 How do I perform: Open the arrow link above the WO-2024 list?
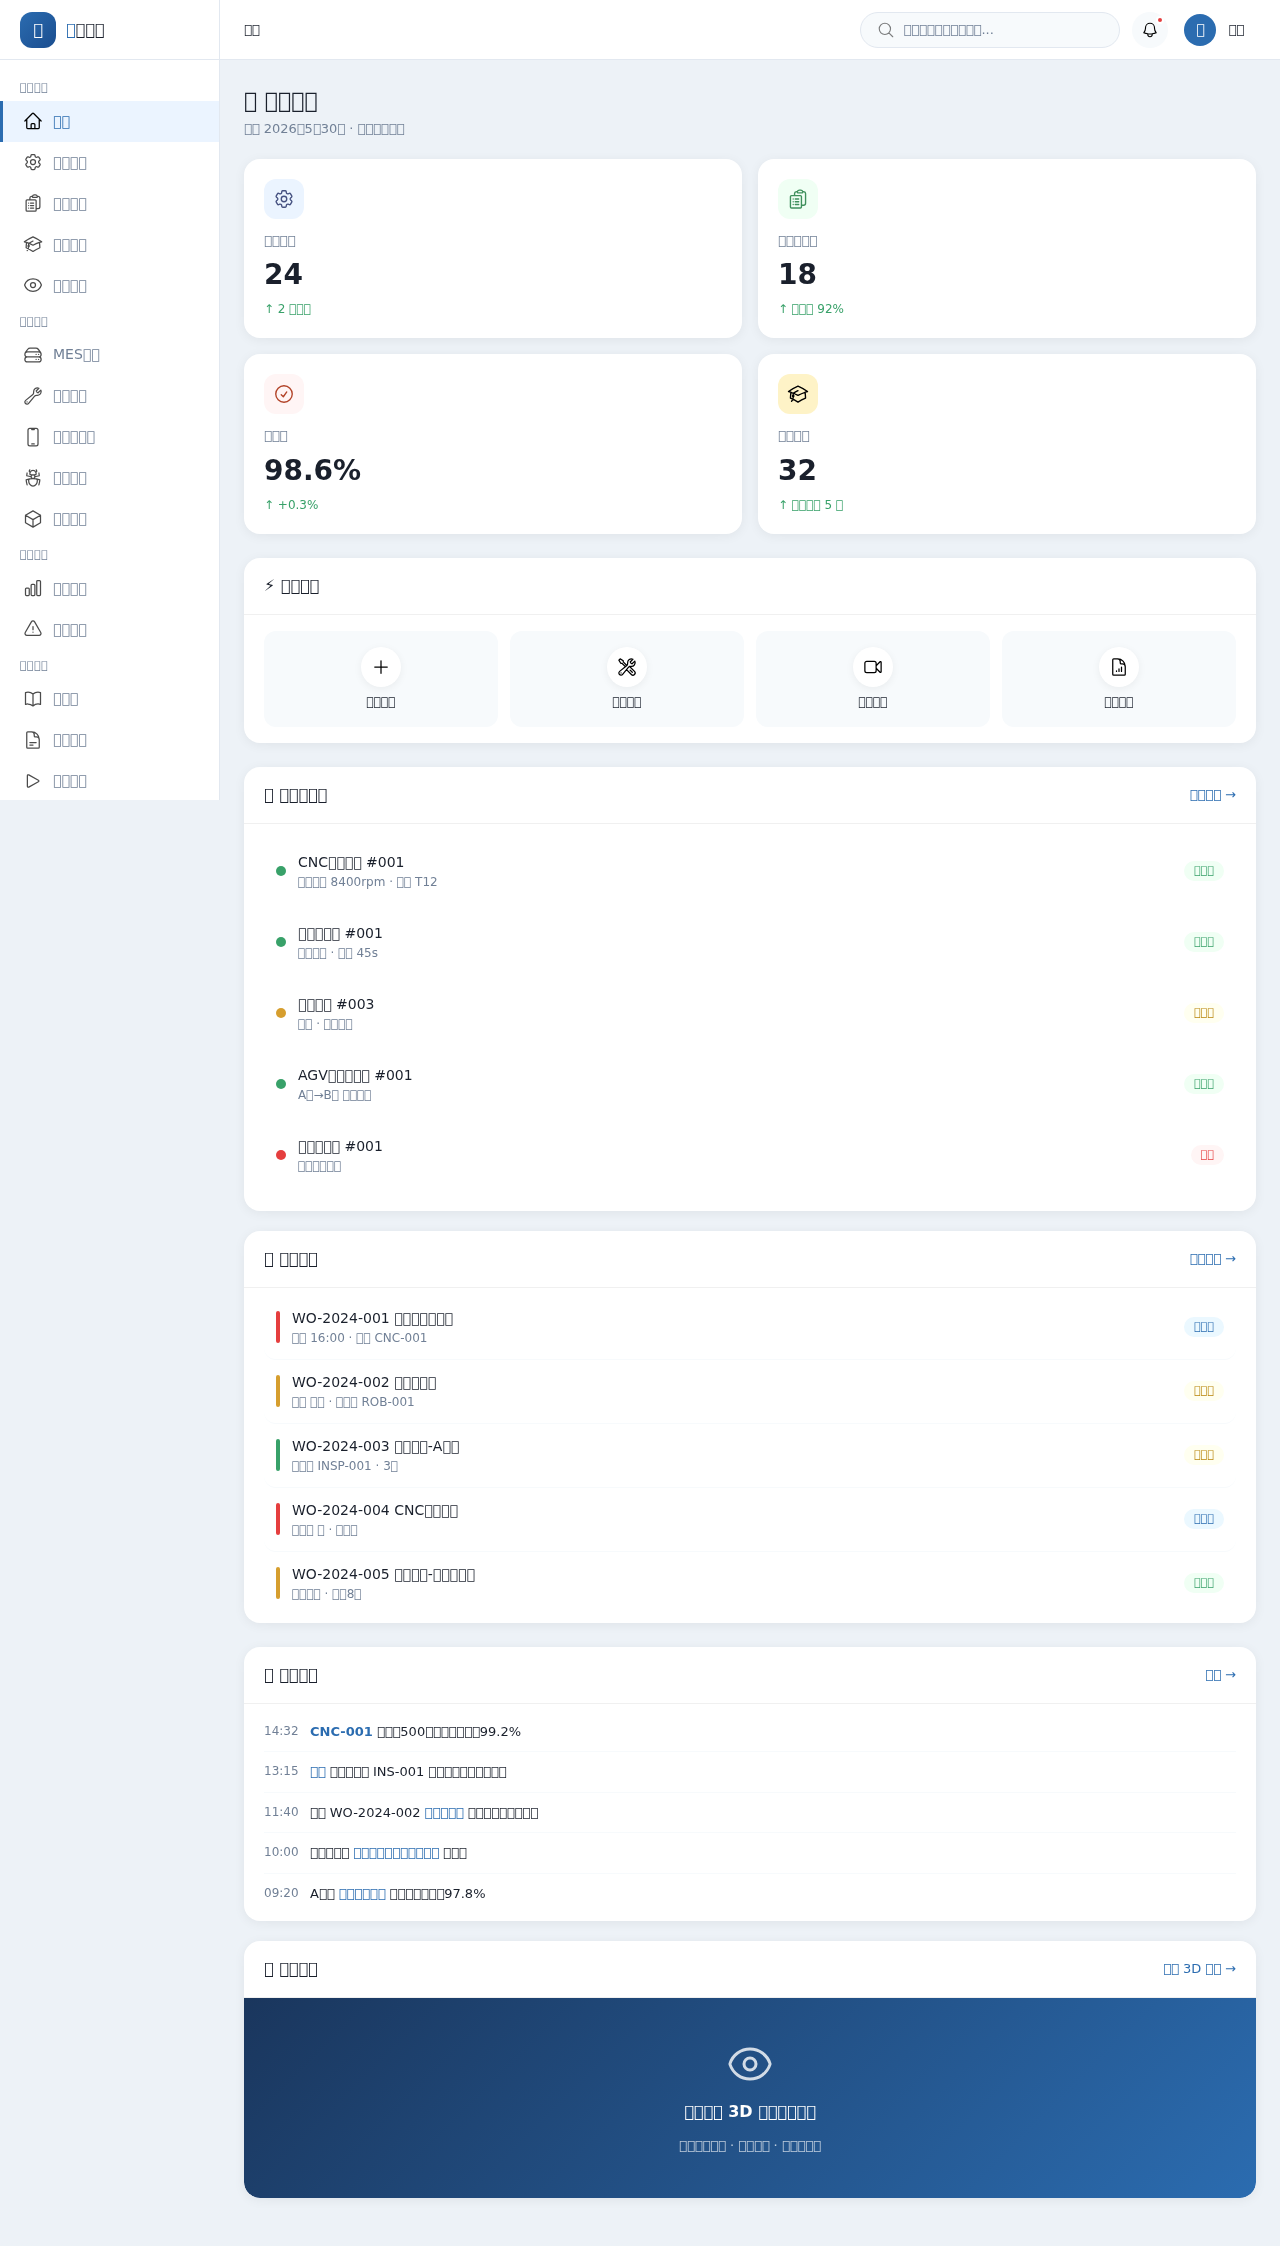(1213, 1259)
